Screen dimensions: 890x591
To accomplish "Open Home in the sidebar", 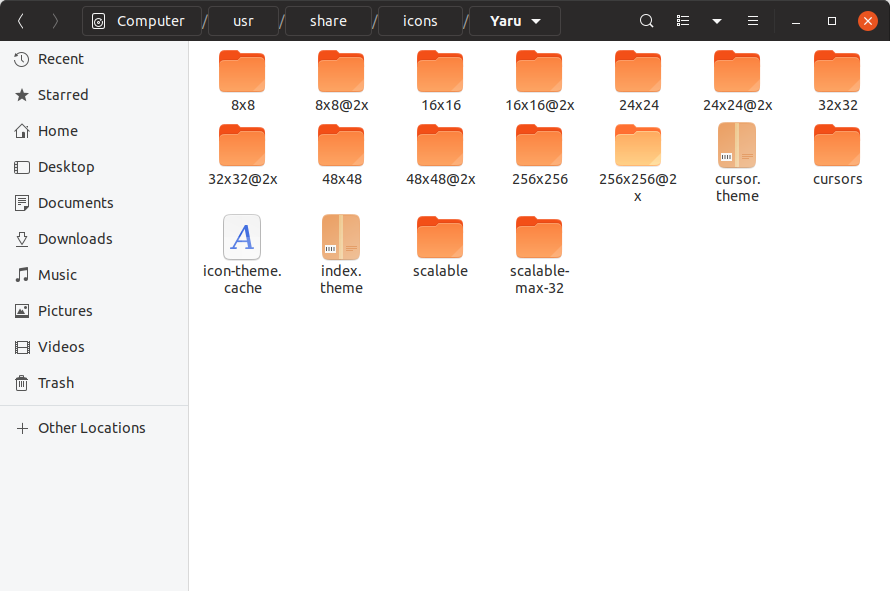I will coord(94,131).
